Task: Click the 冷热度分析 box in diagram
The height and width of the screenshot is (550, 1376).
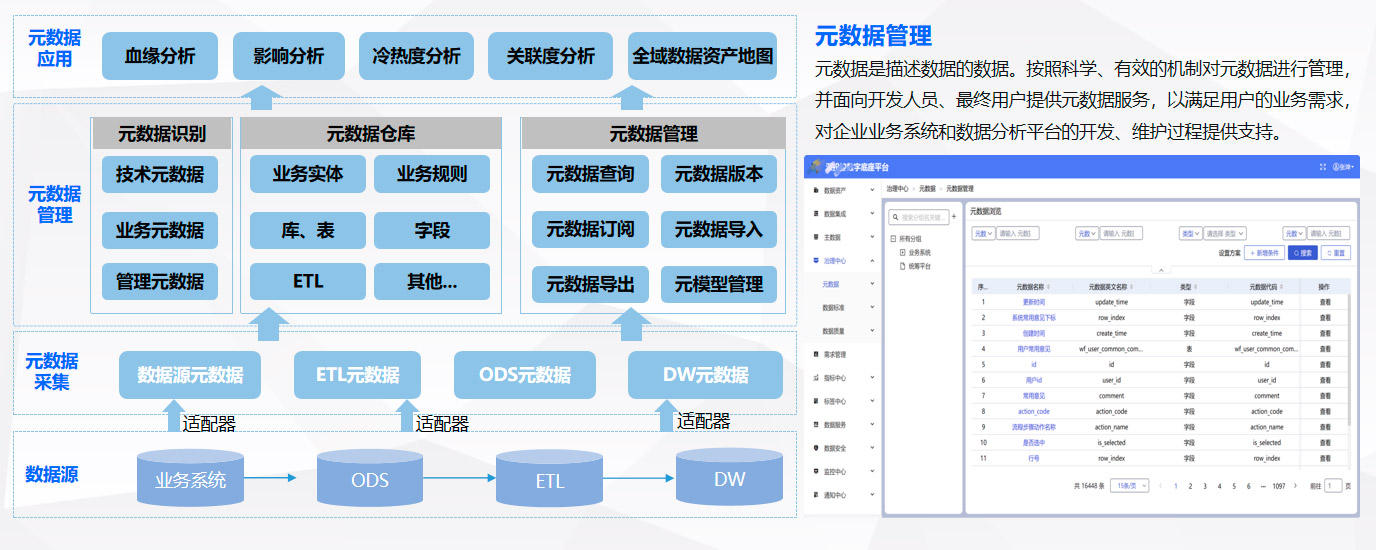Action: (416, 56)
